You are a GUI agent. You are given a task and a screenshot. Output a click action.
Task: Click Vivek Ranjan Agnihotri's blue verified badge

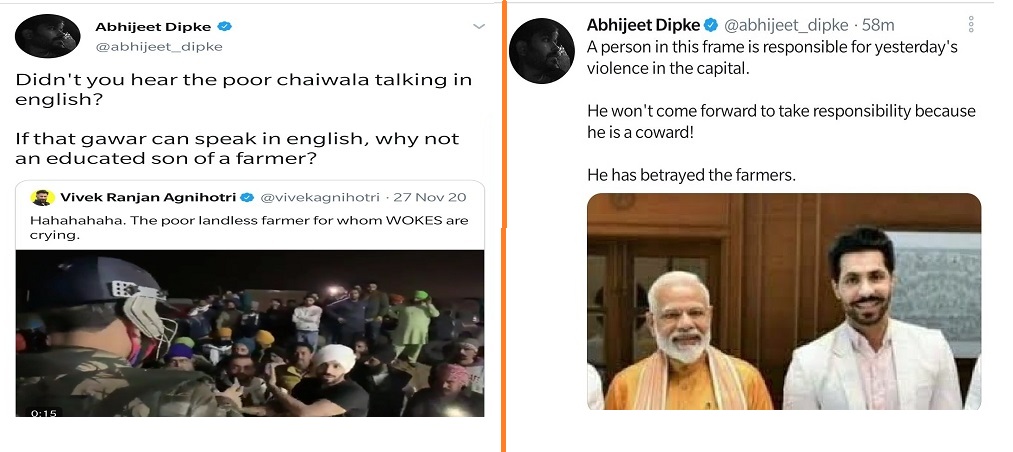point(247,197)
